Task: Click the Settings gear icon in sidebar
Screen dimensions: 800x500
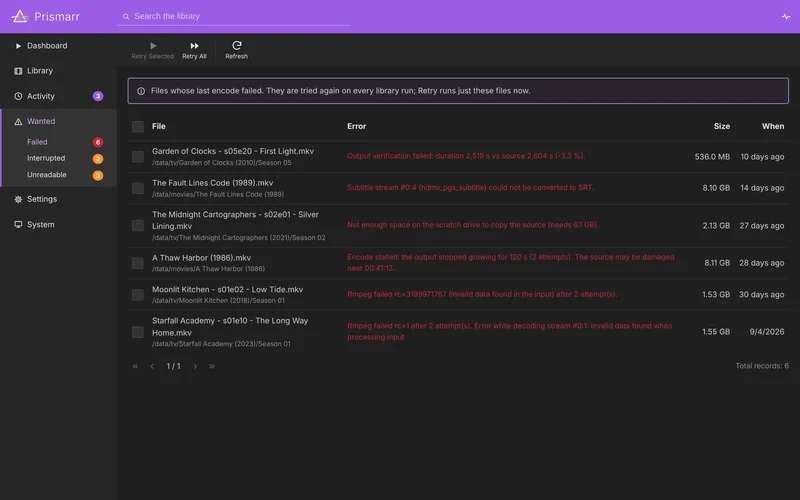Action: pos(18,199)
